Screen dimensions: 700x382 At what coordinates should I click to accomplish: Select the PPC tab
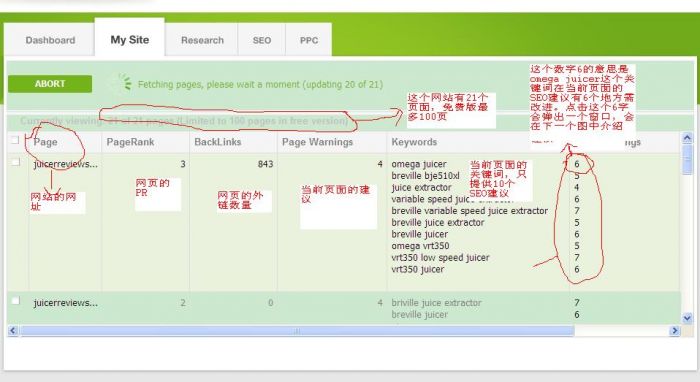point(309,40)
